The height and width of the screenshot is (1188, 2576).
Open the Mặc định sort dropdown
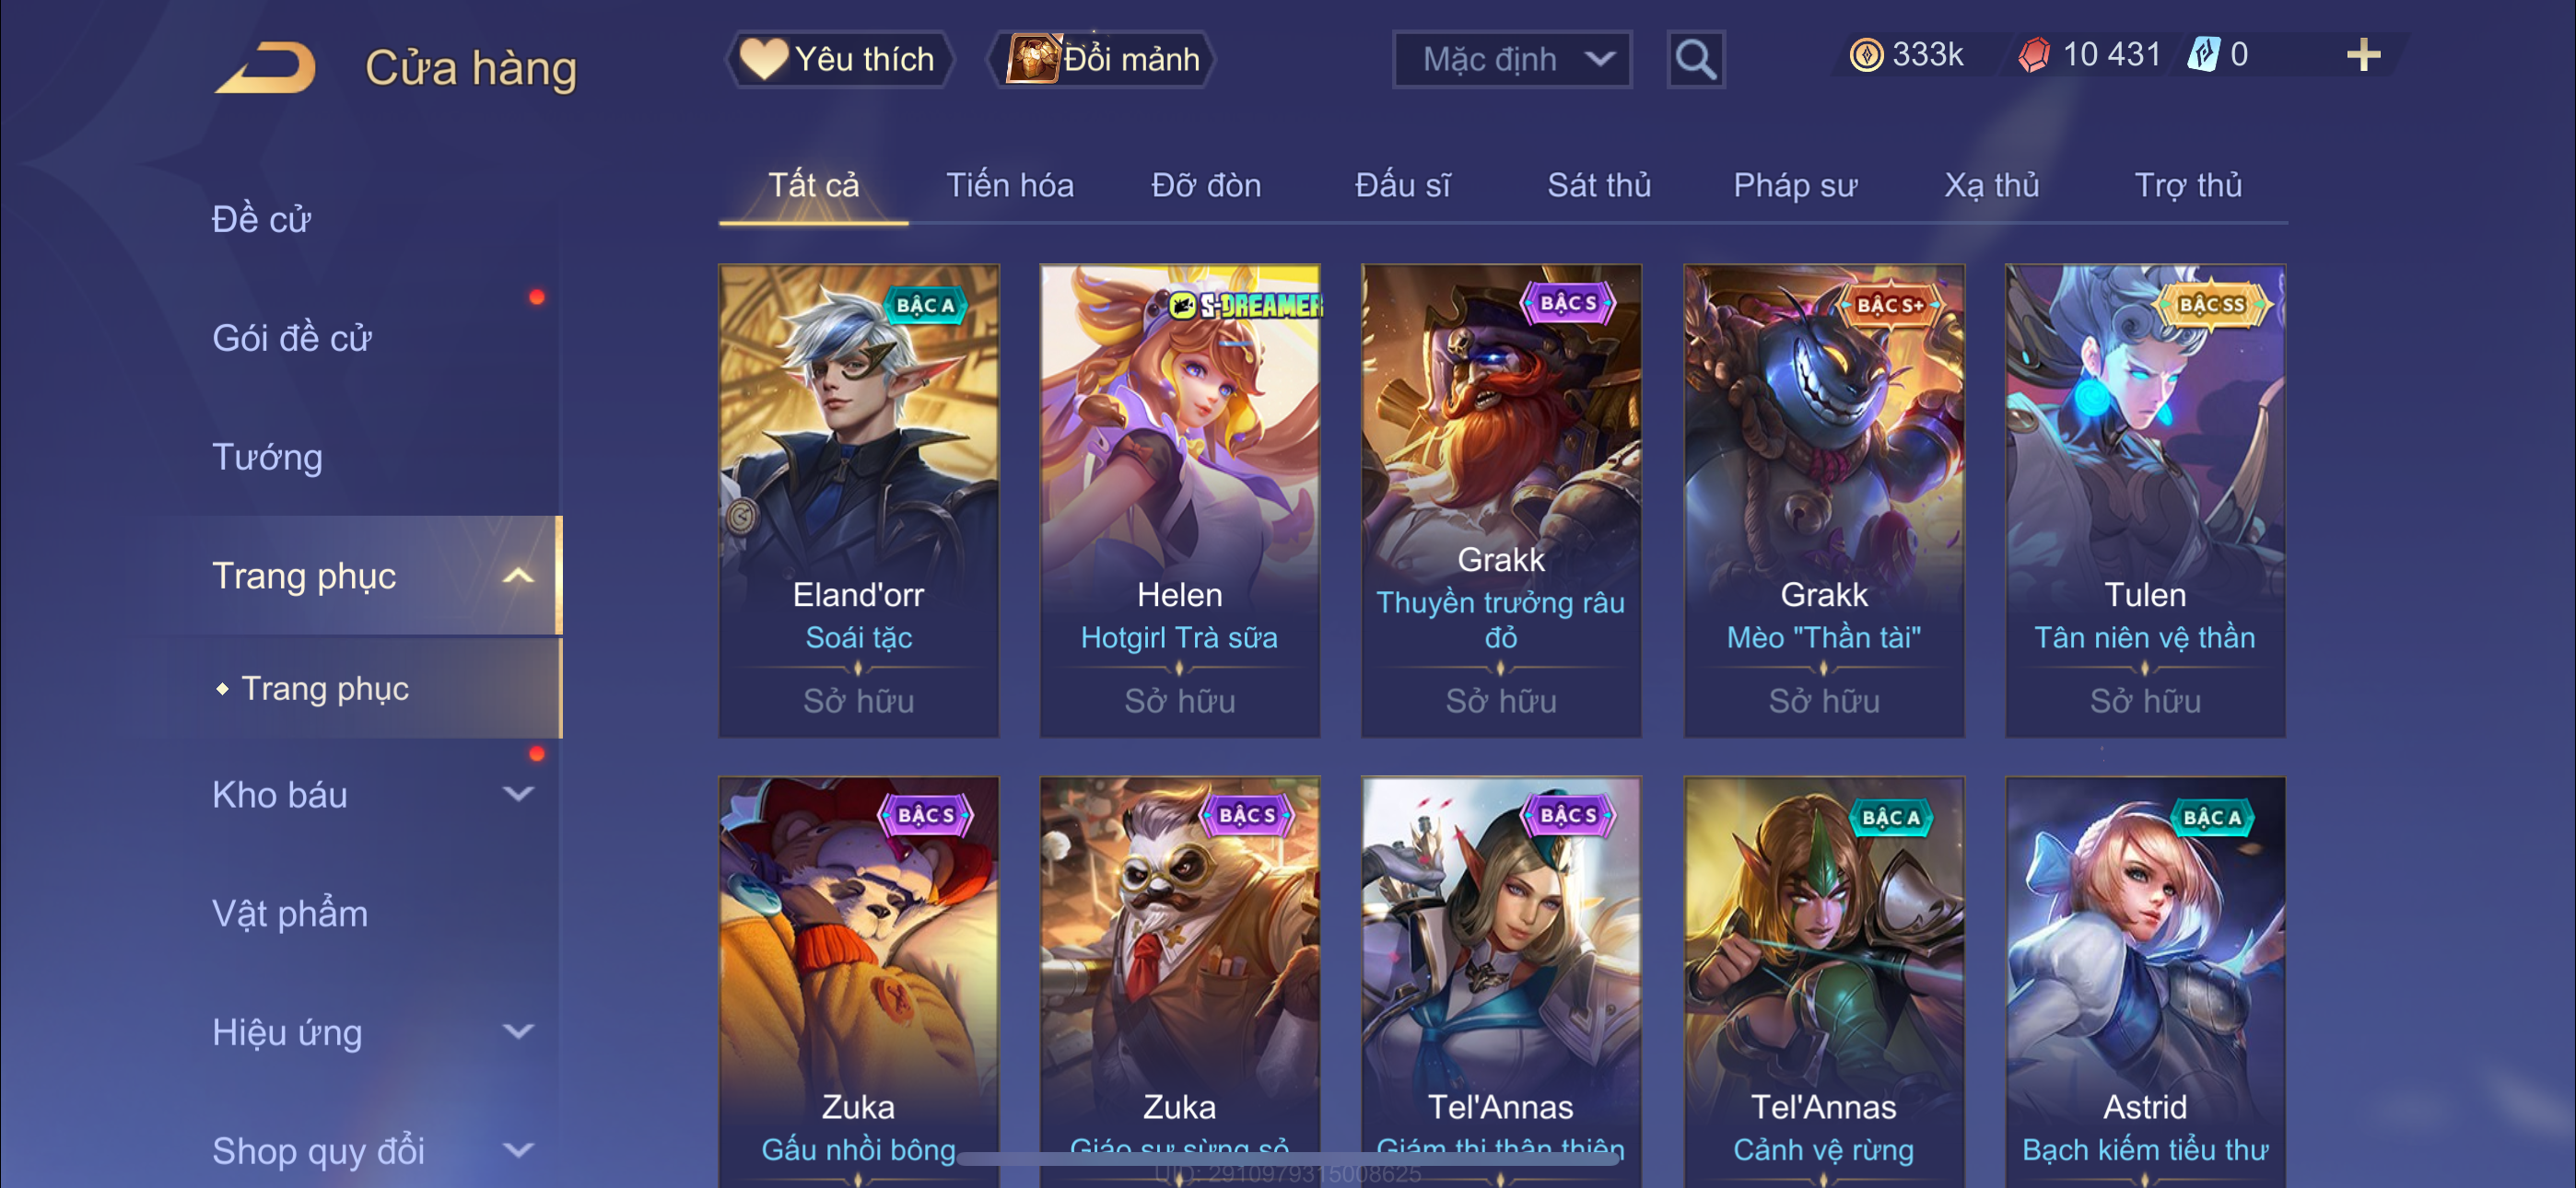click(x=1512, y=60)
